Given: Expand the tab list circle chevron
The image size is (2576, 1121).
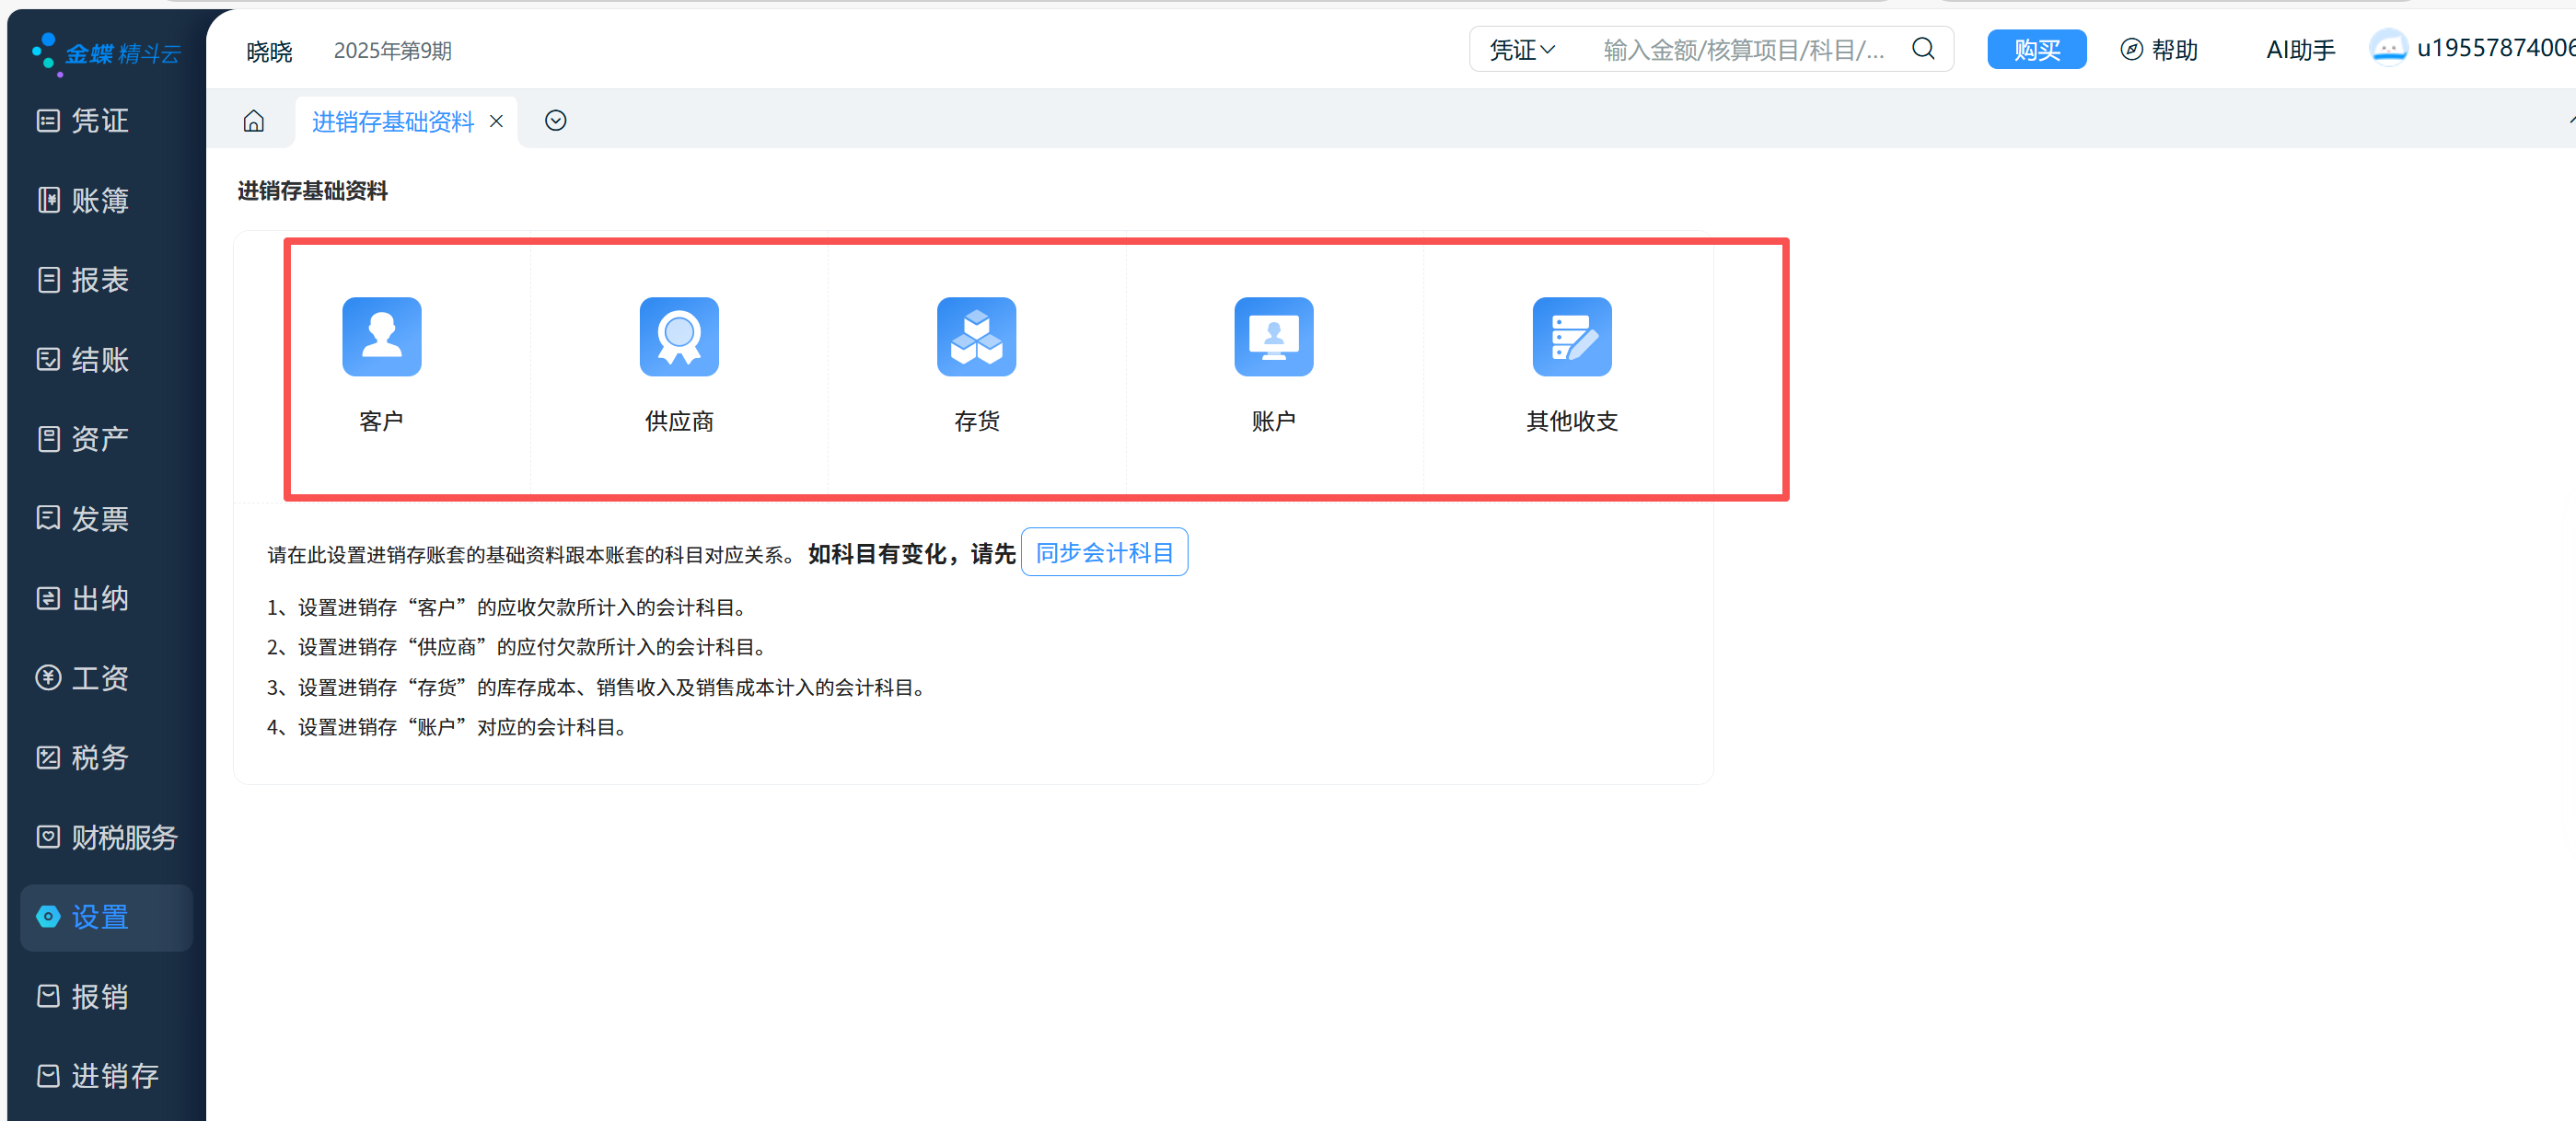Looking at the screenshot, I should [555, 121].
